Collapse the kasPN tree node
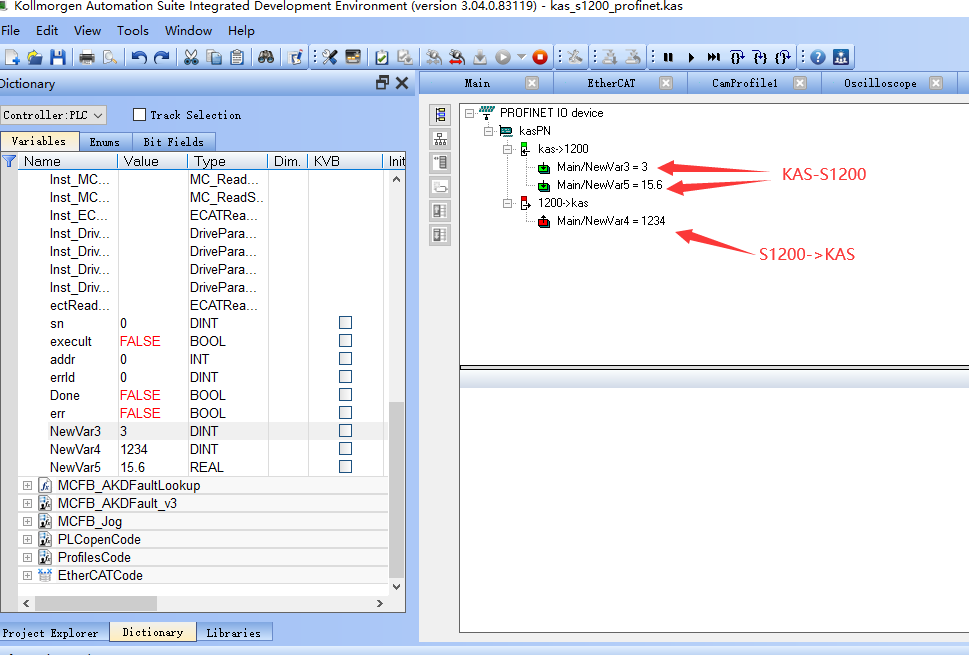Image resolution: width=969 pixels, height=655 pixels. [488, 131]
